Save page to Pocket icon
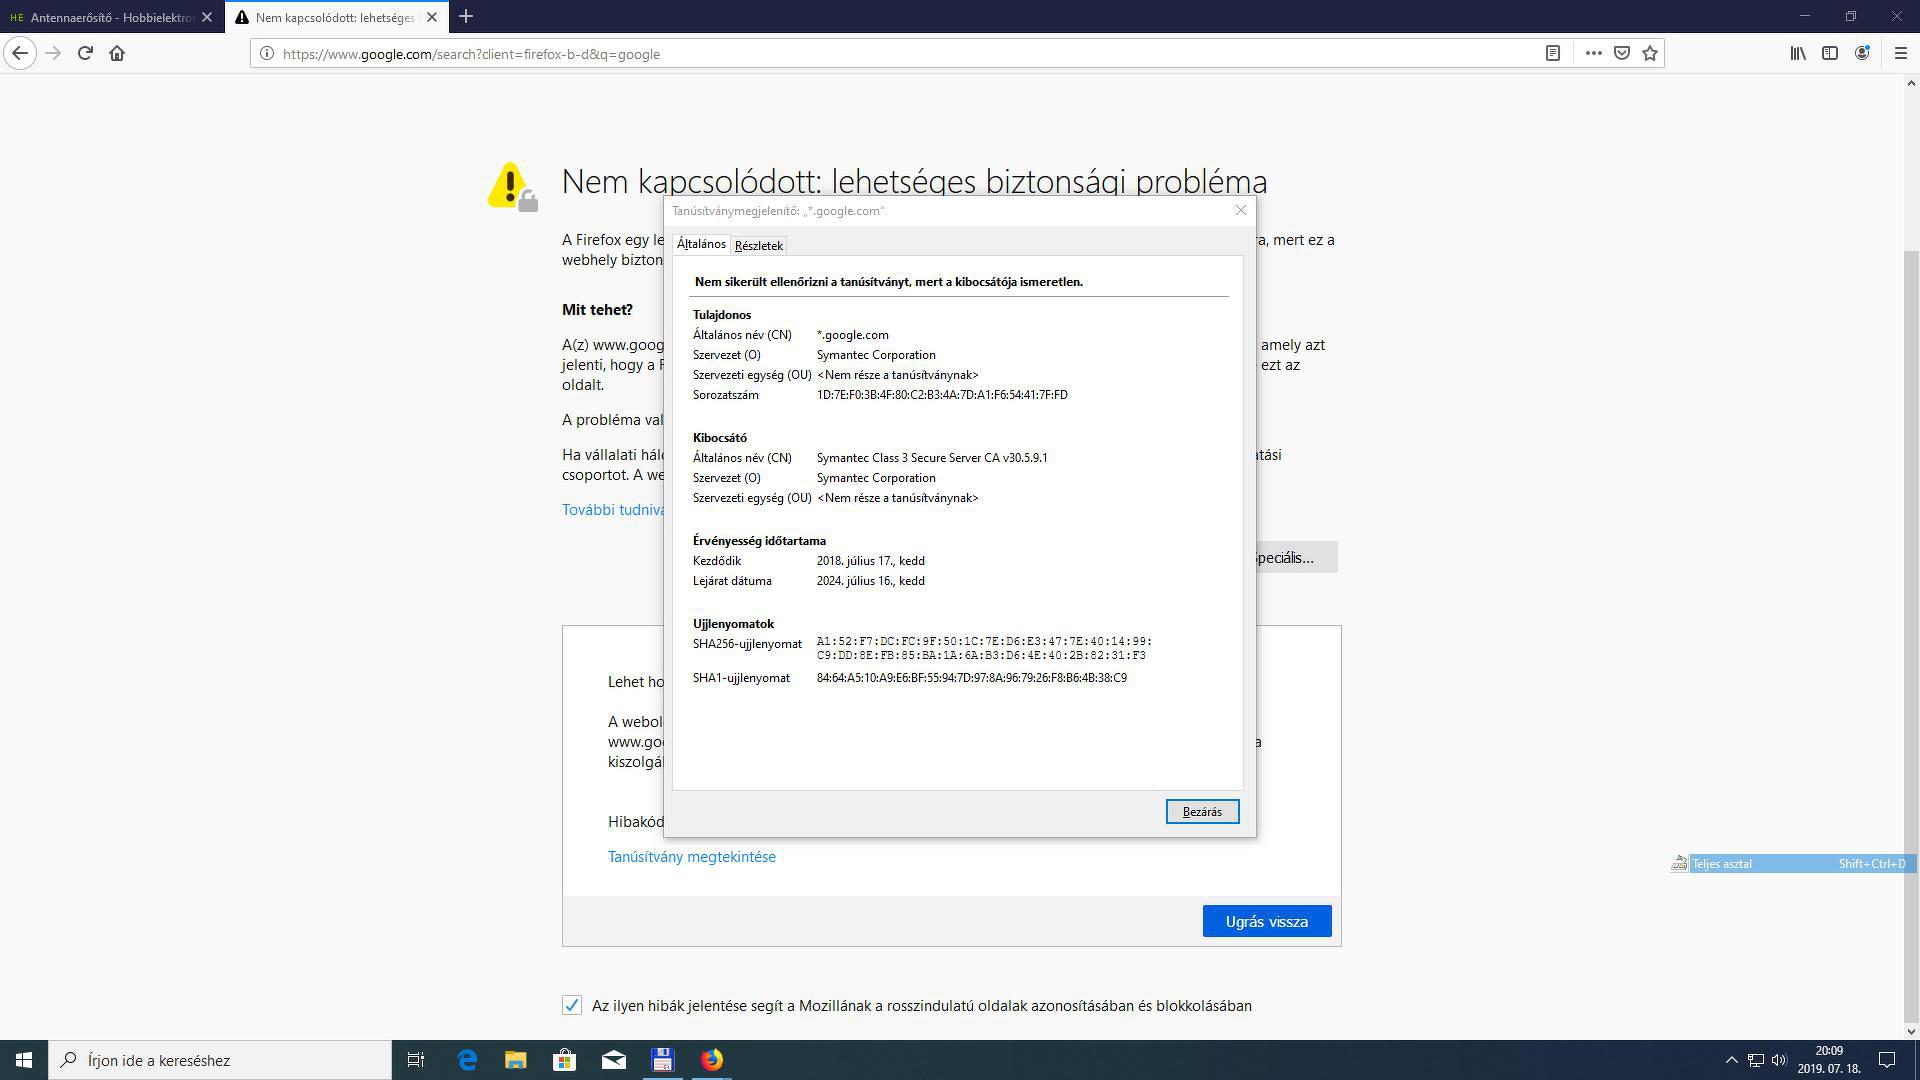This screenshot has height=1080, width=1920. (x=1622, y=54)
